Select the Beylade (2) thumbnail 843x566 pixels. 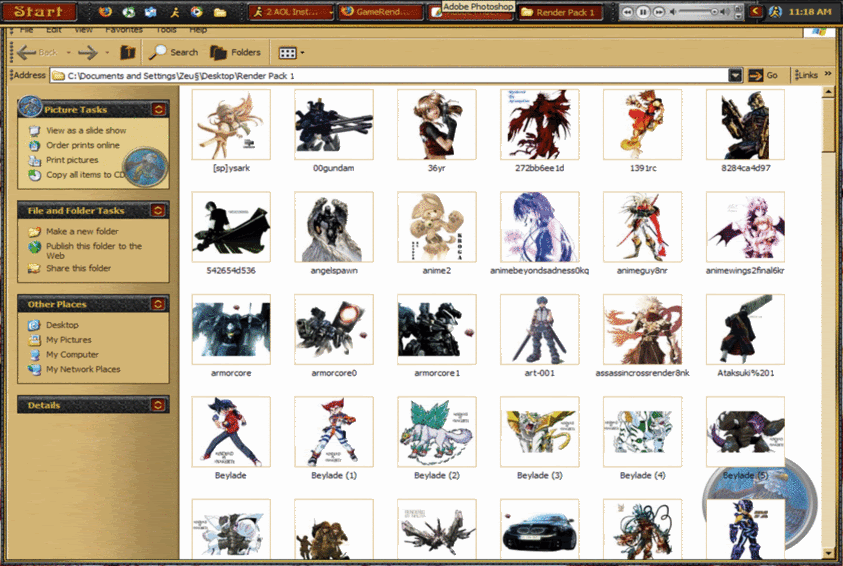pos(437,432)
